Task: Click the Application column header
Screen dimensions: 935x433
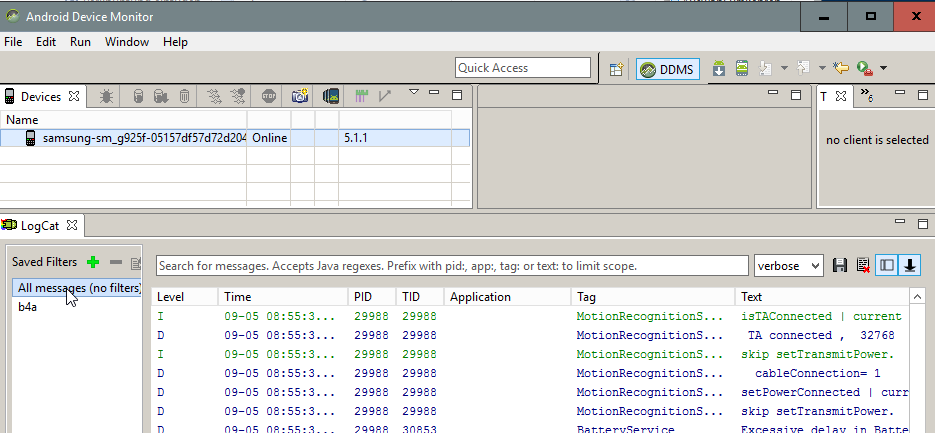Action: (507, 297)
